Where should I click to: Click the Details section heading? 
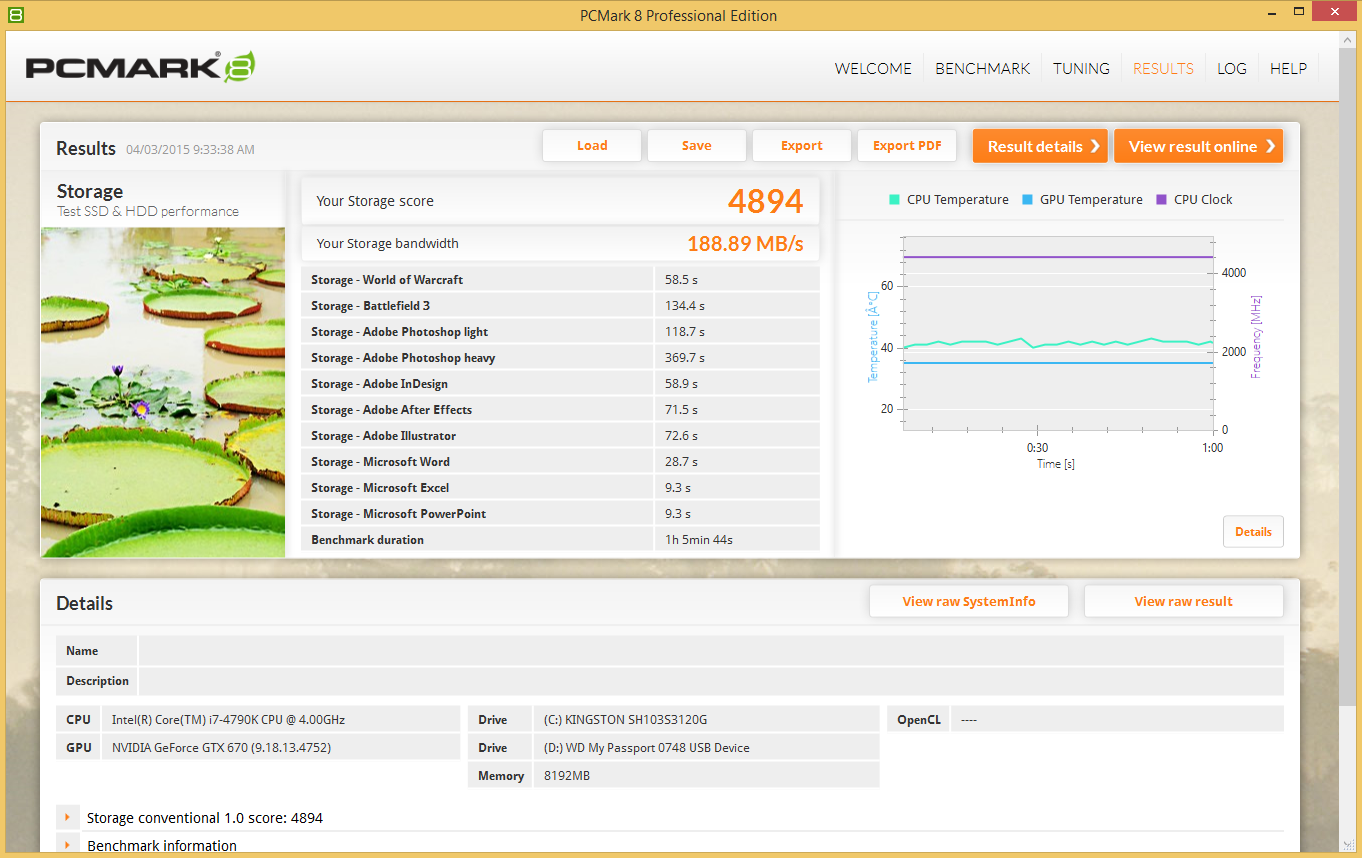(84, 603)
